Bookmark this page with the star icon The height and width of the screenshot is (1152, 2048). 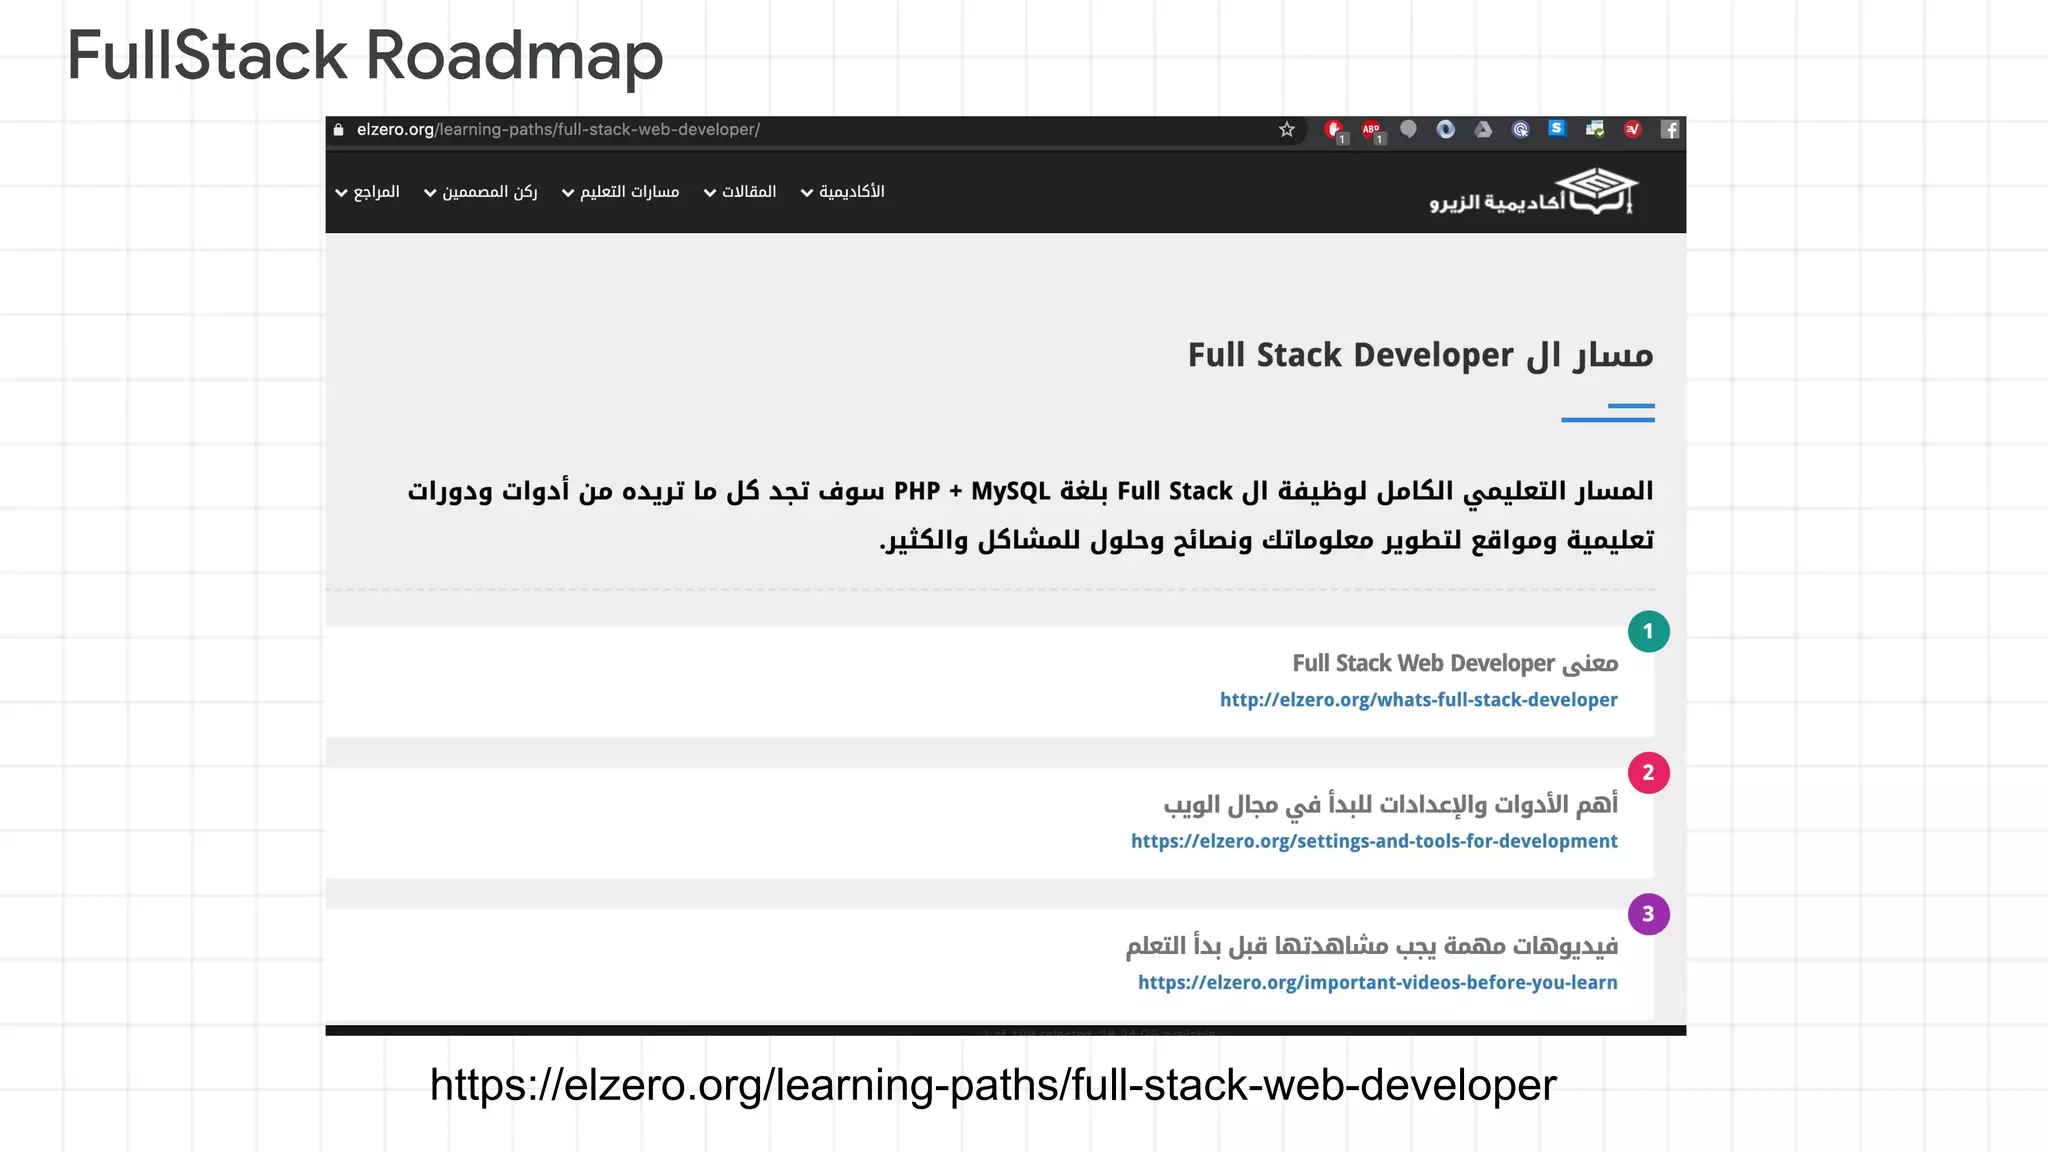(1286, 129)
